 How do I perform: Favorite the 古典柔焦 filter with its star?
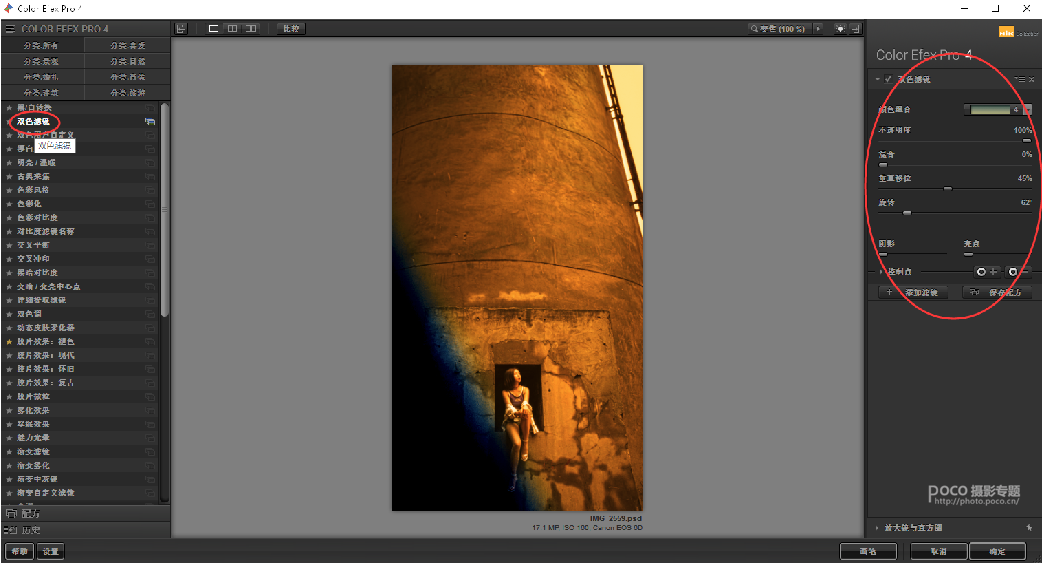(x=9, y=176)
